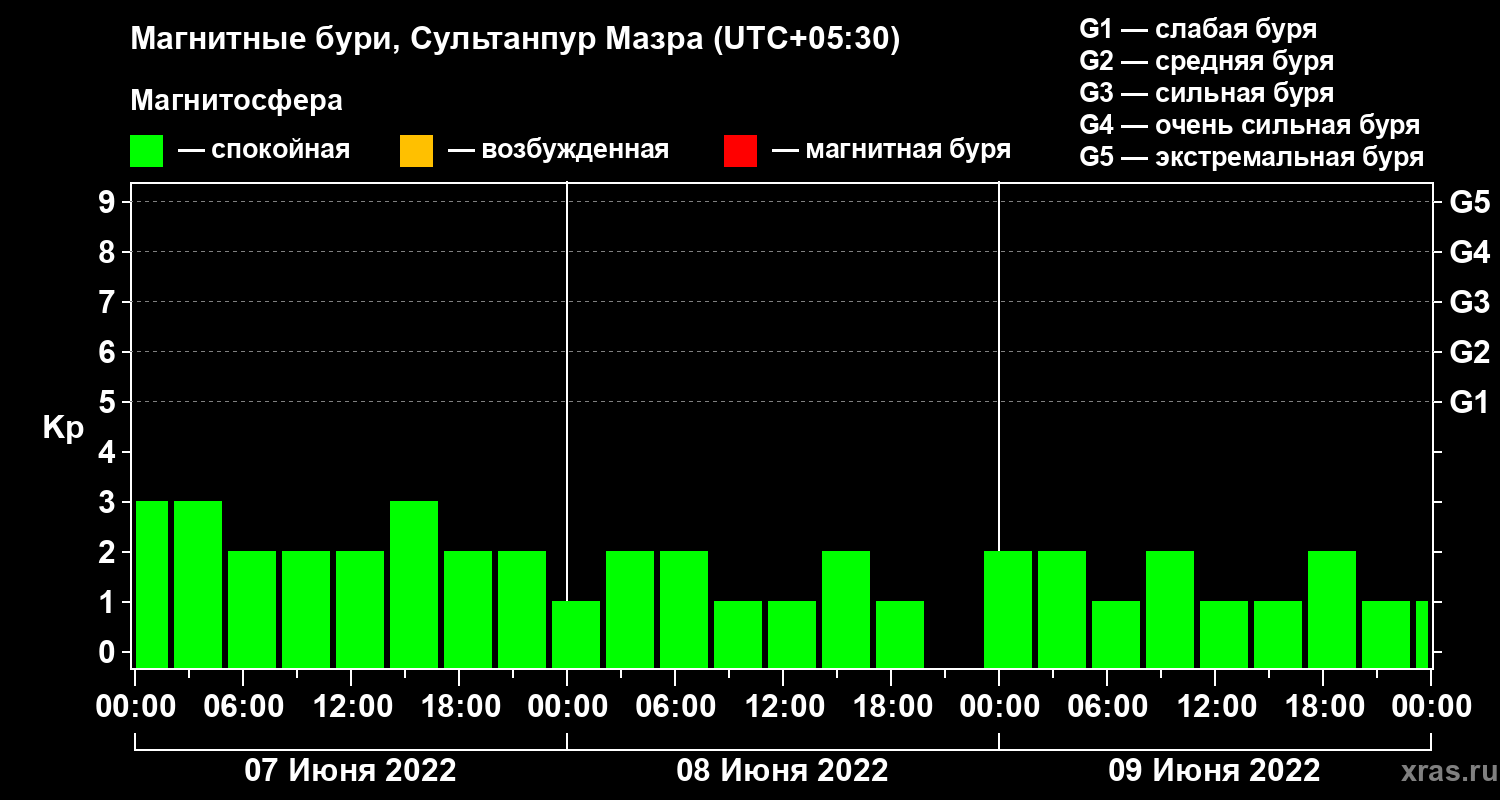The width and height of the screenshot is (1500, 800).
Task: Click the 06:00 tick label of 09 Июня
Action: [x=1107, y=706]
